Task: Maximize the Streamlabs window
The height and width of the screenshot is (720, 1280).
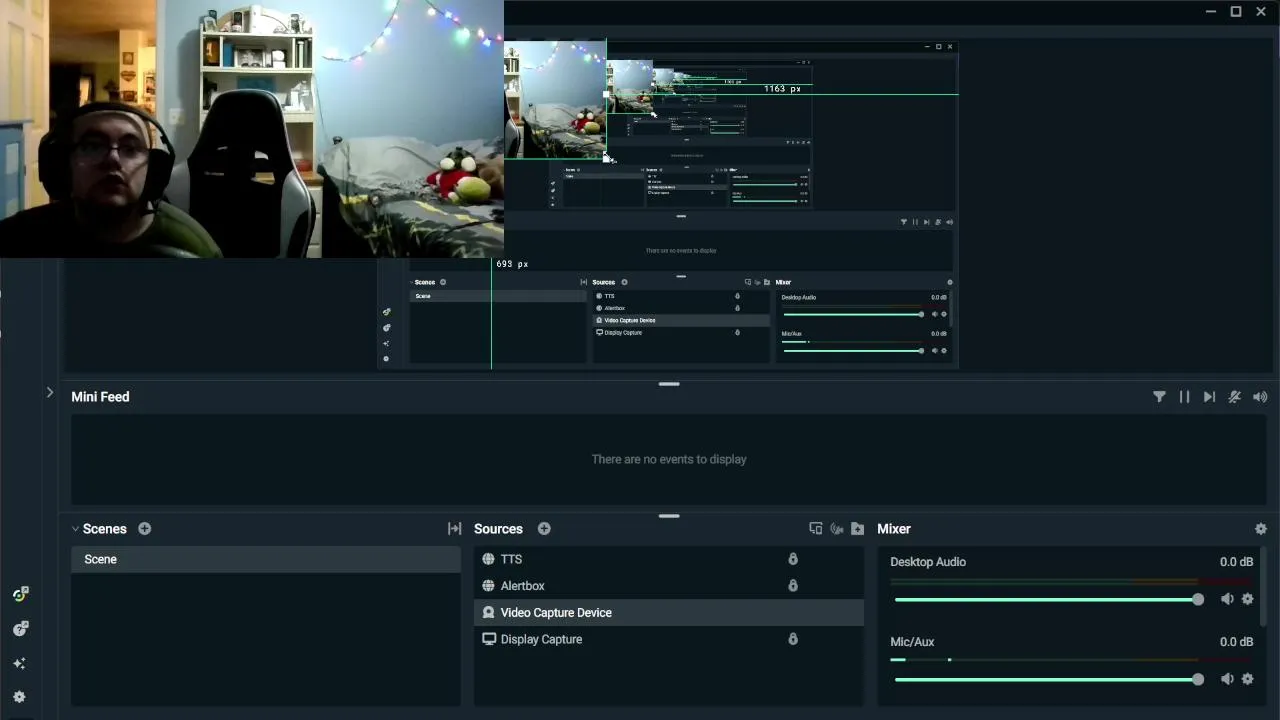Action: (x=1236, y=12)
